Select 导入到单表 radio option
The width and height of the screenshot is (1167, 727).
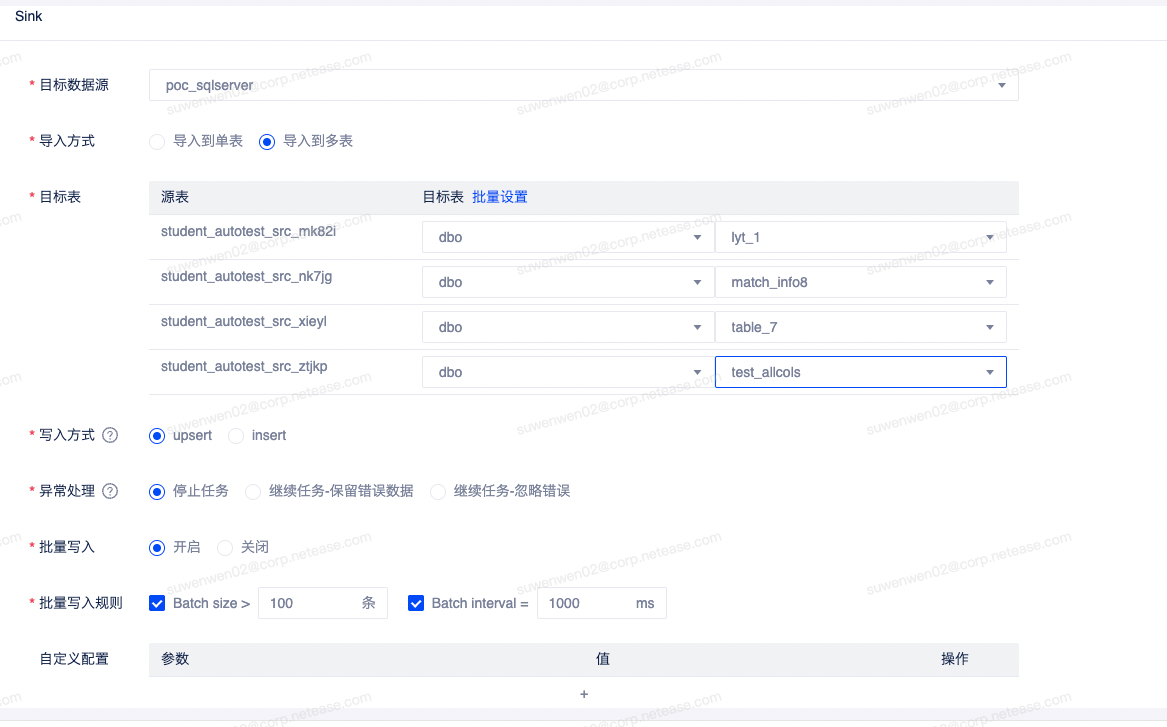157,142
